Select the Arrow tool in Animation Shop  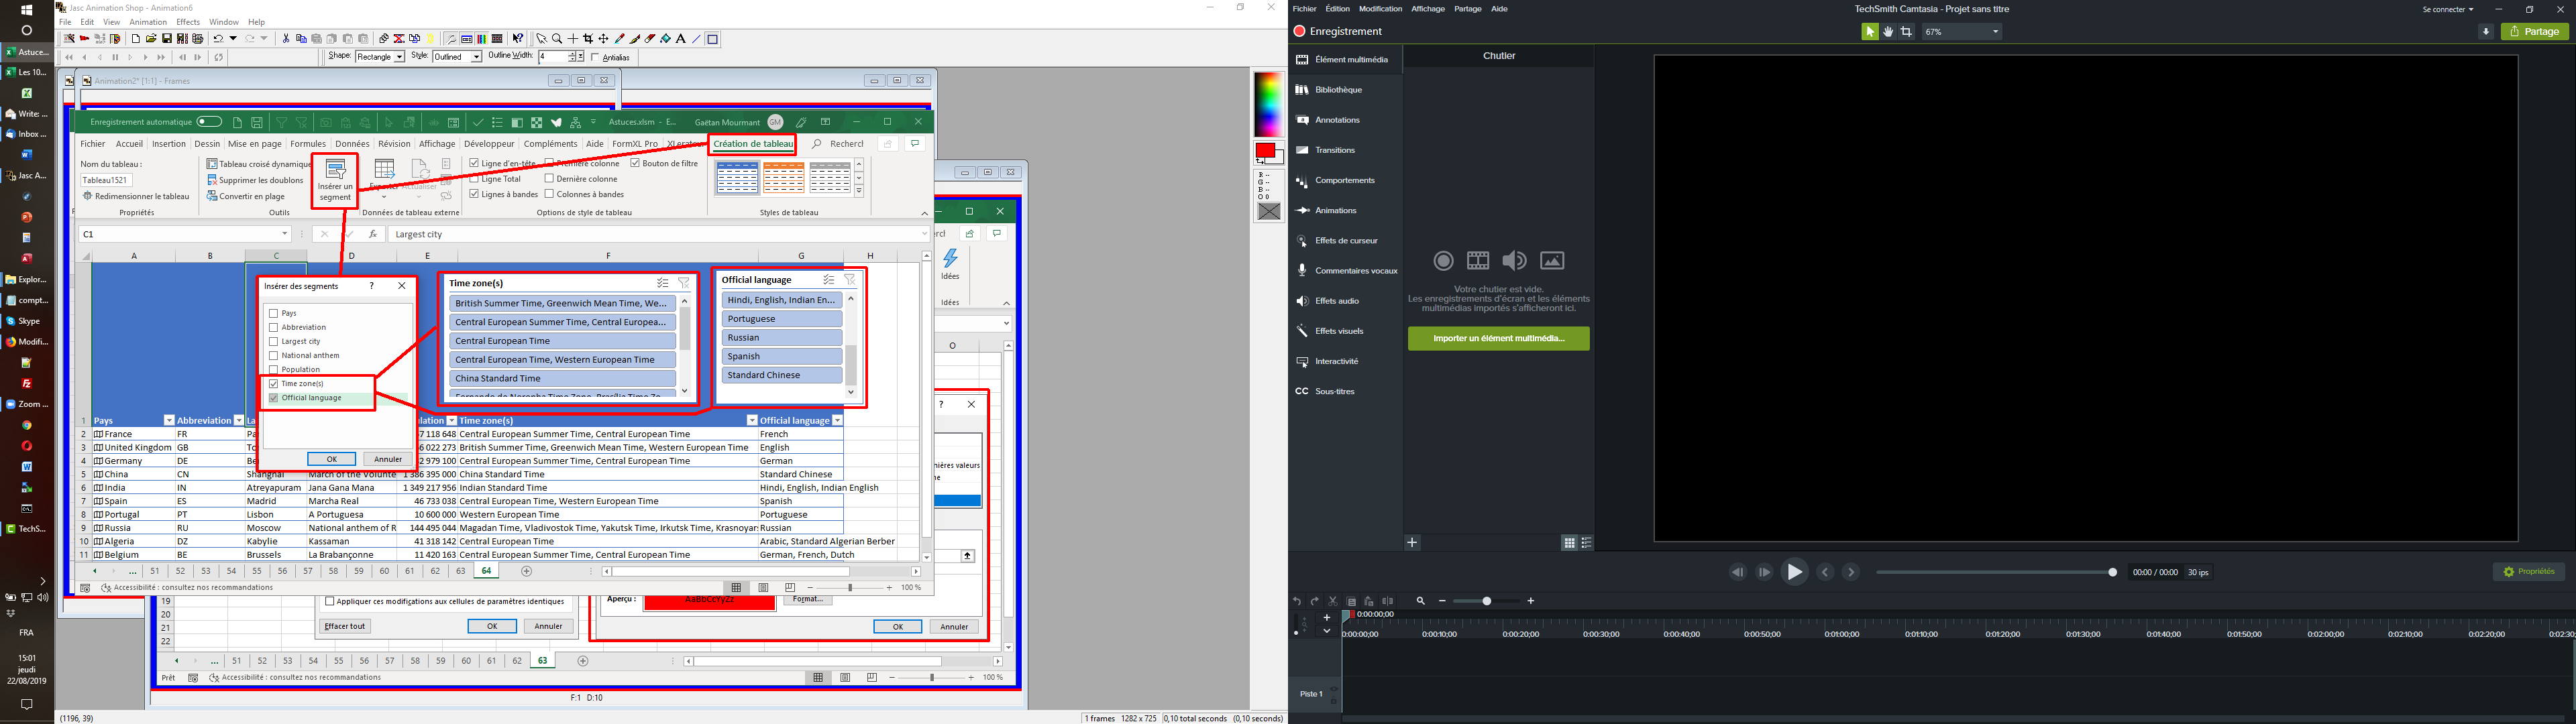pos(542,39)
